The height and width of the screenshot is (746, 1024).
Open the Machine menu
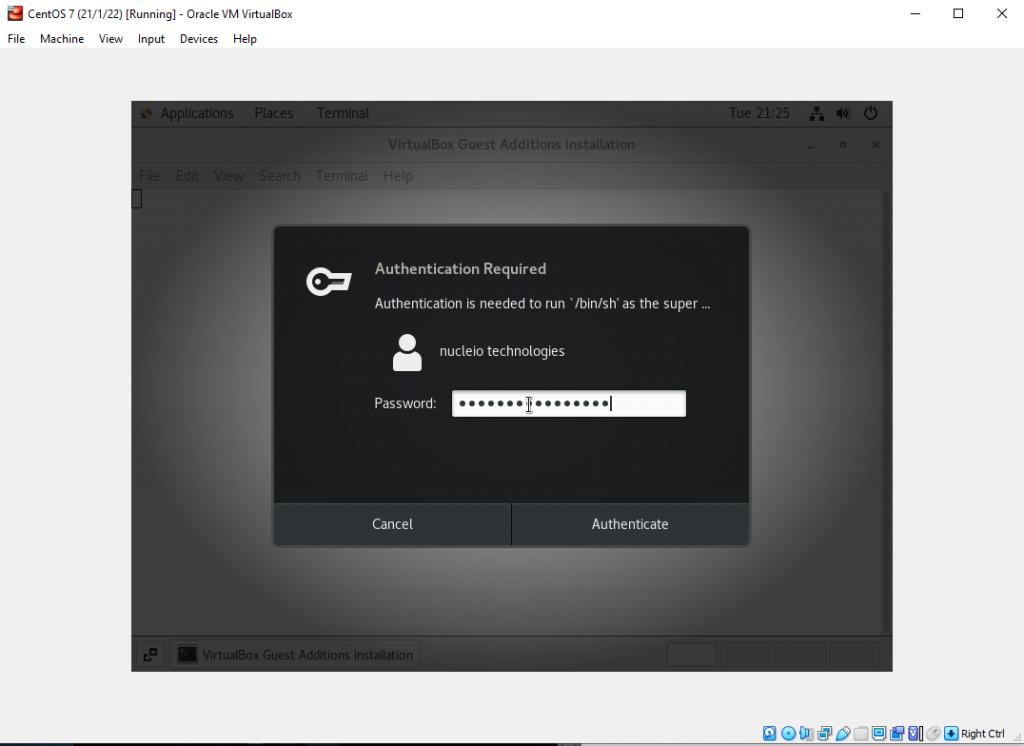point(62,39)
